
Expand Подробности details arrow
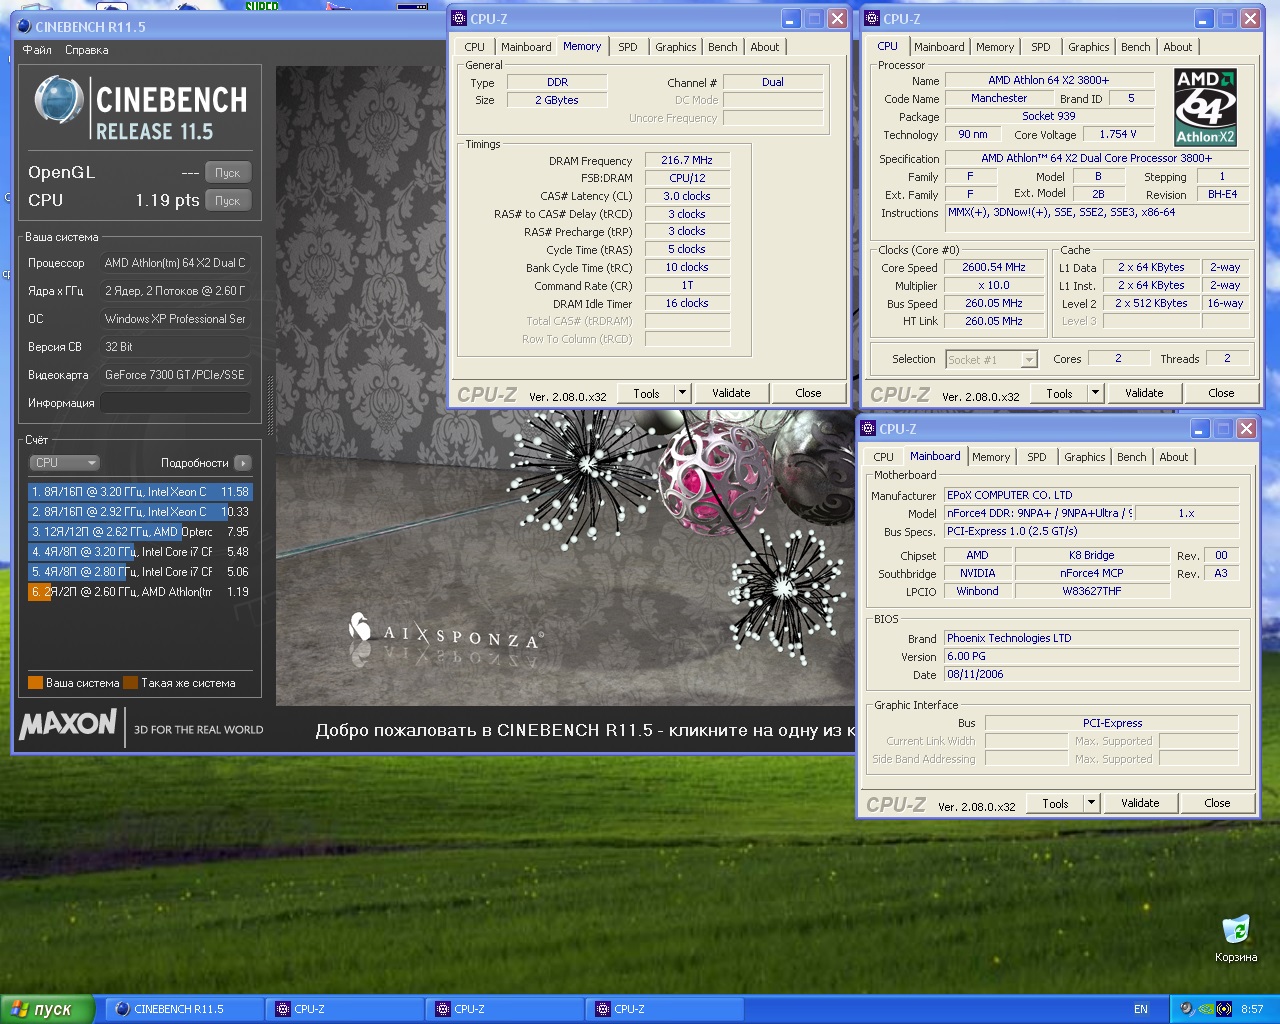pyautogui.click(x=242, y=463)
